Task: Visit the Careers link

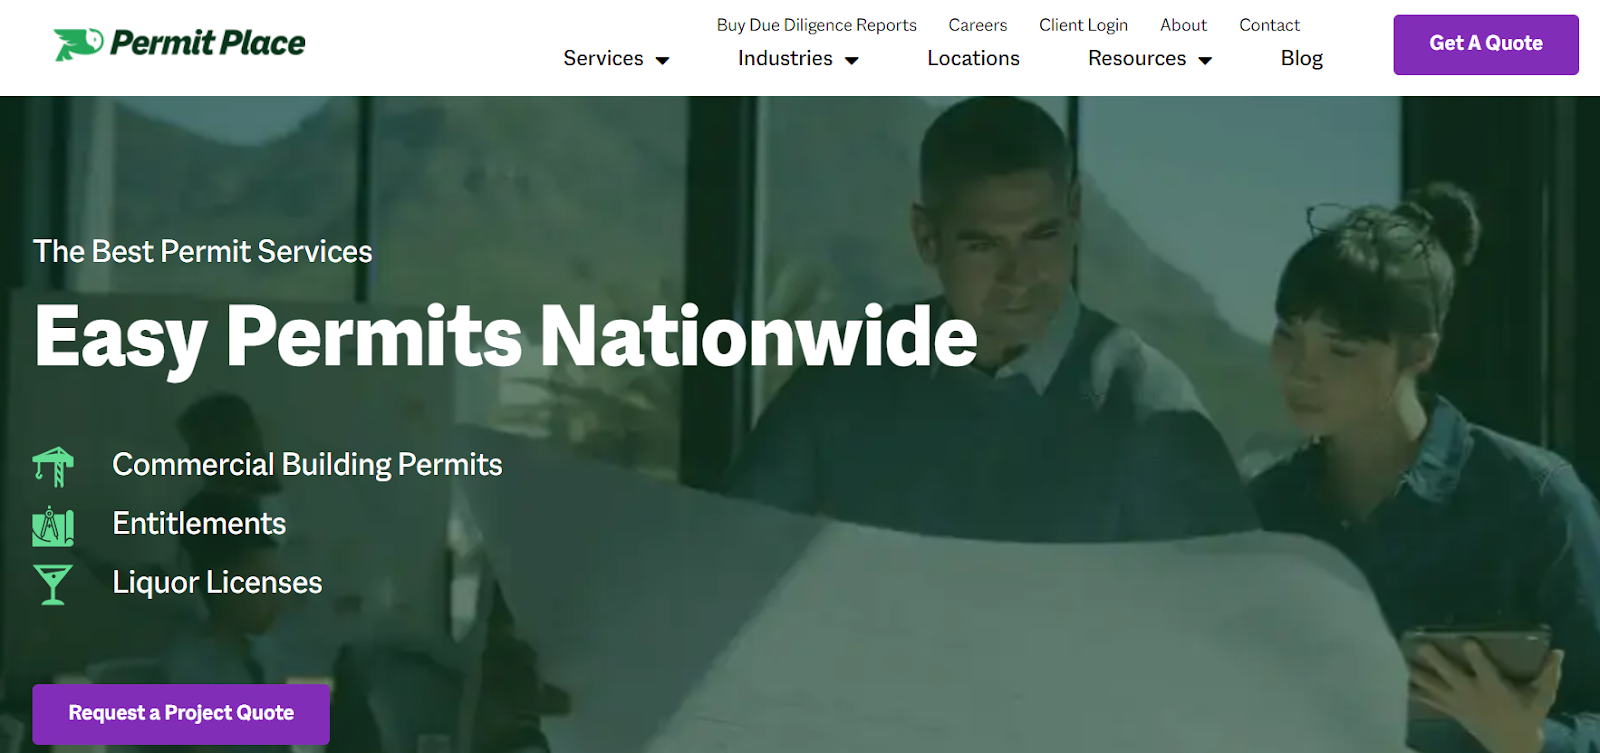Action: pyautogui.click(x=978, y=25)
